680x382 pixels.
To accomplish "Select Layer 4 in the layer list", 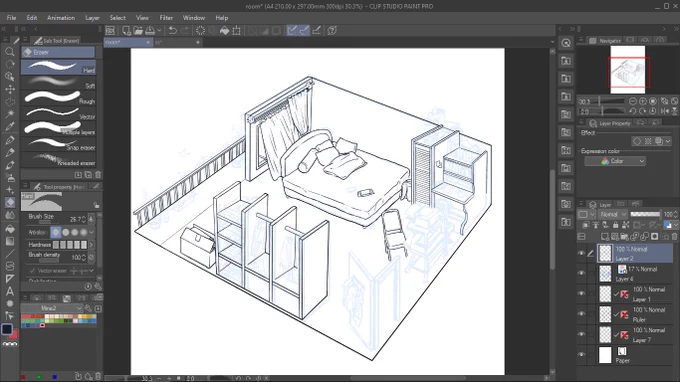I will [x=634, y=274].
